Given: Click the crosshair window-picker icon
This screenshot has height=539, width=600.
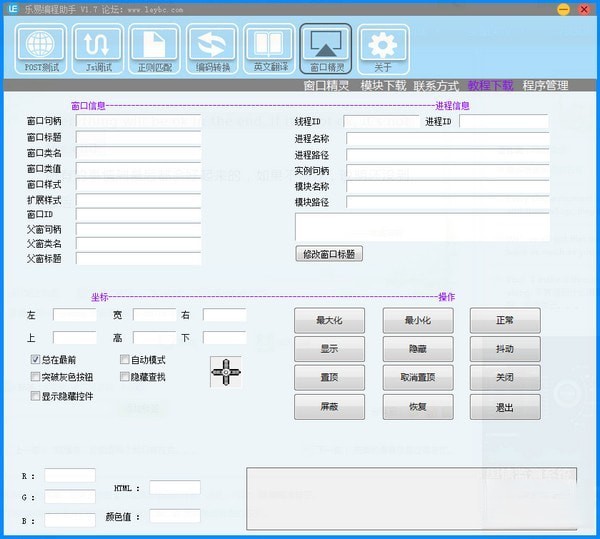Looking at the screenshot, I should (226, 372).
